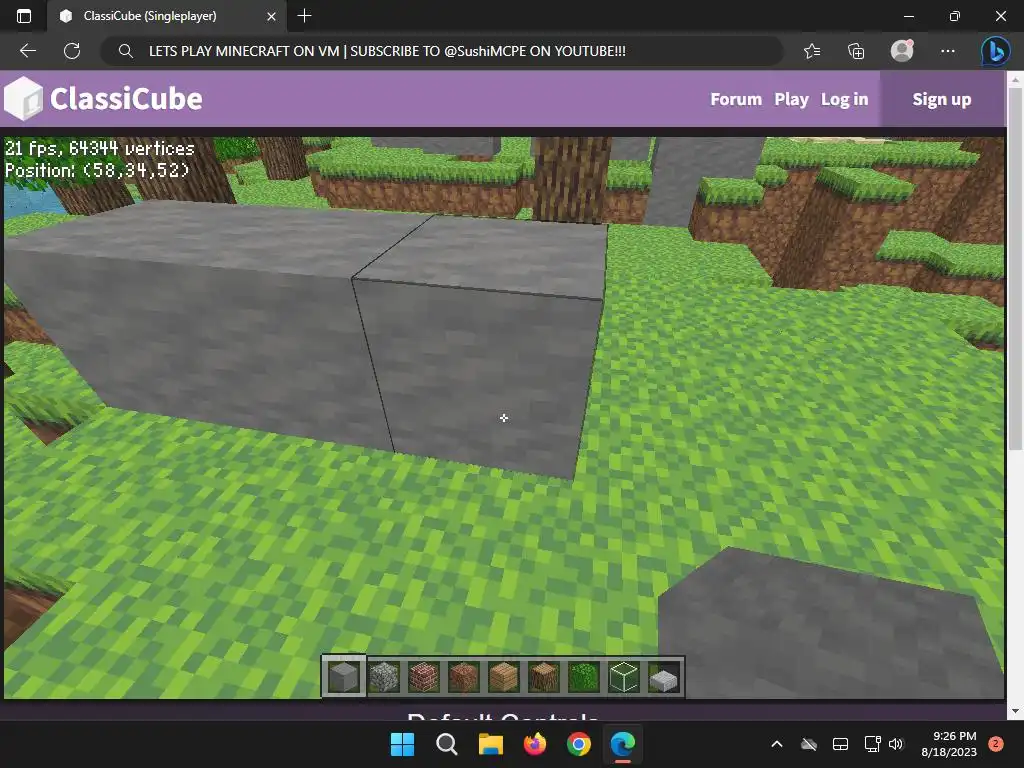
Task: Open Settings and more menu
Action: tap(948, 51)
